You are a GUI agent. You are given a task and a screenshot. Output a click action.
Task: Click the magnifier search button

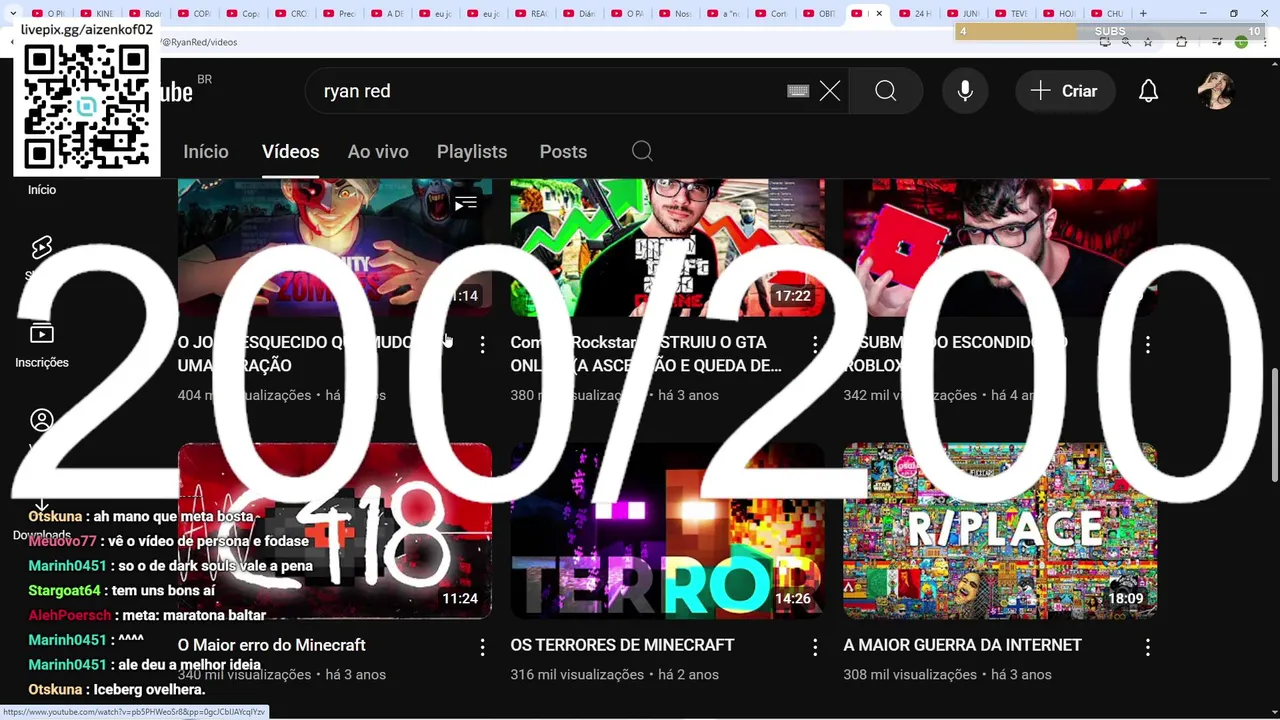pos(886,91)
